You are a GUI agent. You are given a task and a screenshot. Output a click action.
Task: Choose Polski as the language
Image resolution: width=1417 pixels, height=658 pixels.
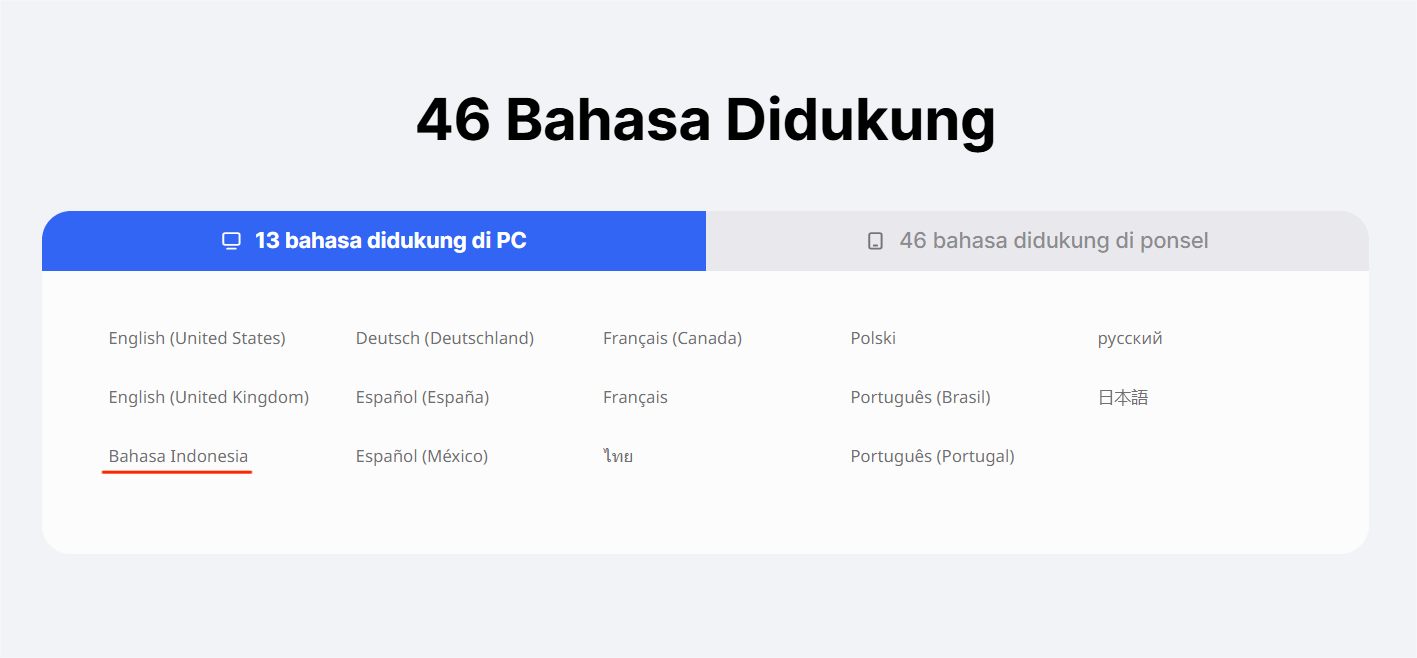pyautogui.click(x=872, y=338)
